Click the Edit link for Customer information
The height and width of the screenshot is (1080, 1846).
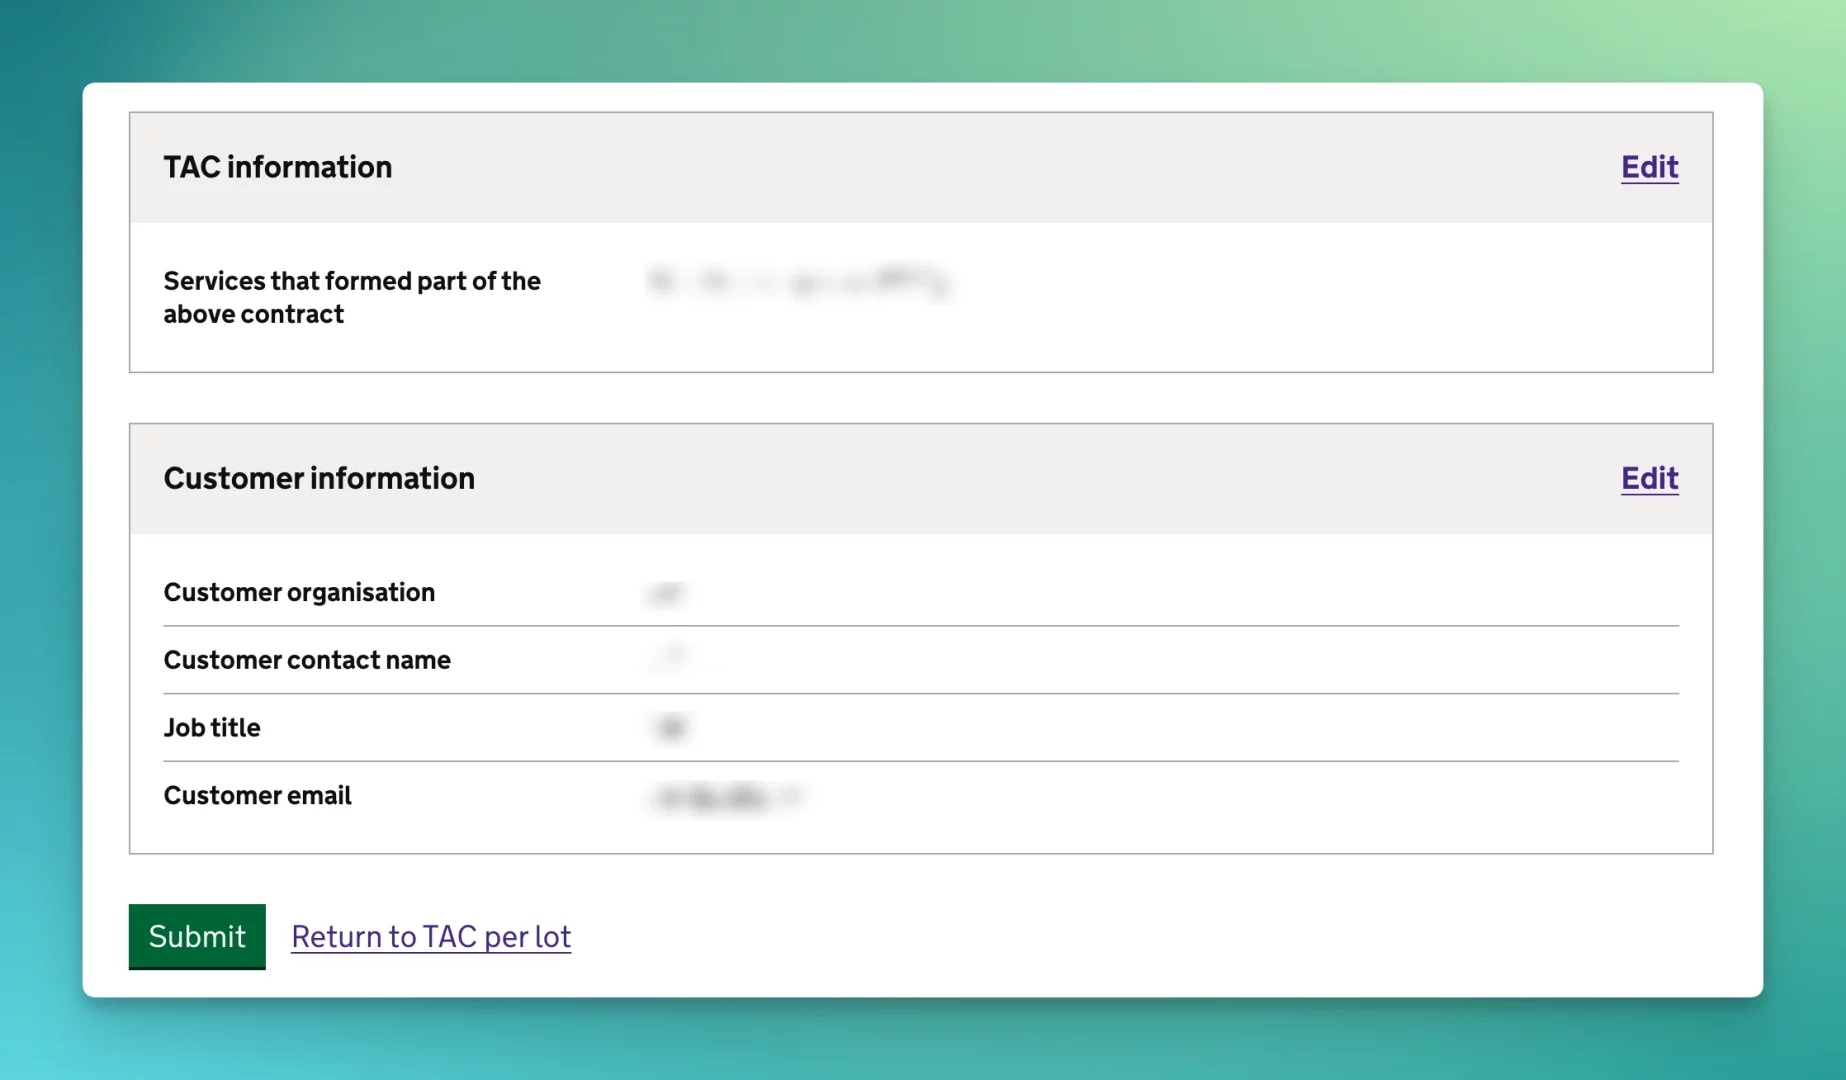[x=1648, y=479]
